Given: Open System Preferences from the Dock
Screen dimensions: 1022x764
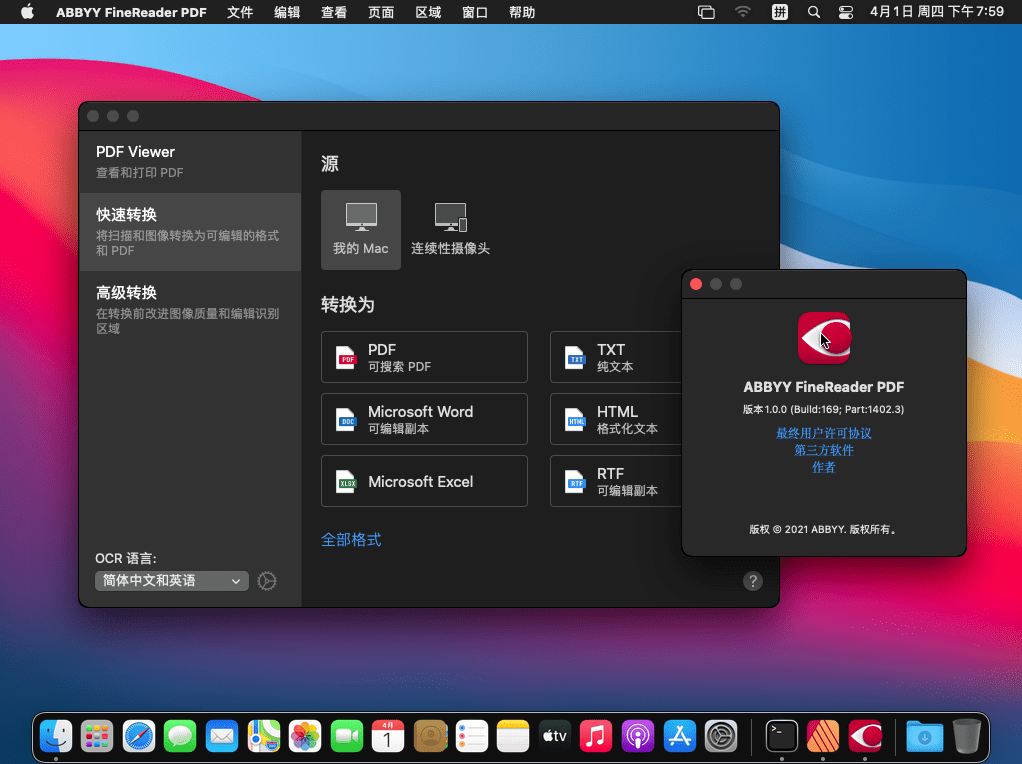Looking at the screenshot, I should pyautogui.click(x=722, y=737).
